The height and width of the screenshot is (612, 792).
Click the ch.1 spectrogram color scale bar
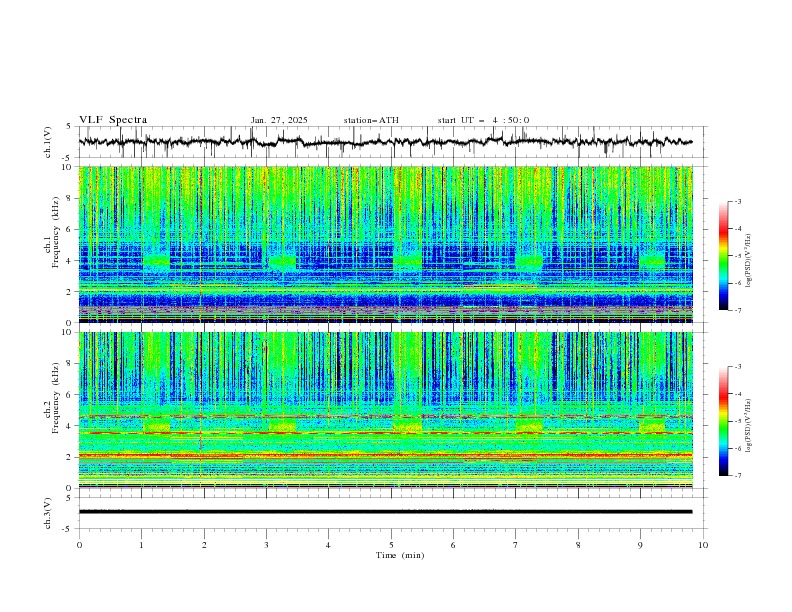pos(724,256)
